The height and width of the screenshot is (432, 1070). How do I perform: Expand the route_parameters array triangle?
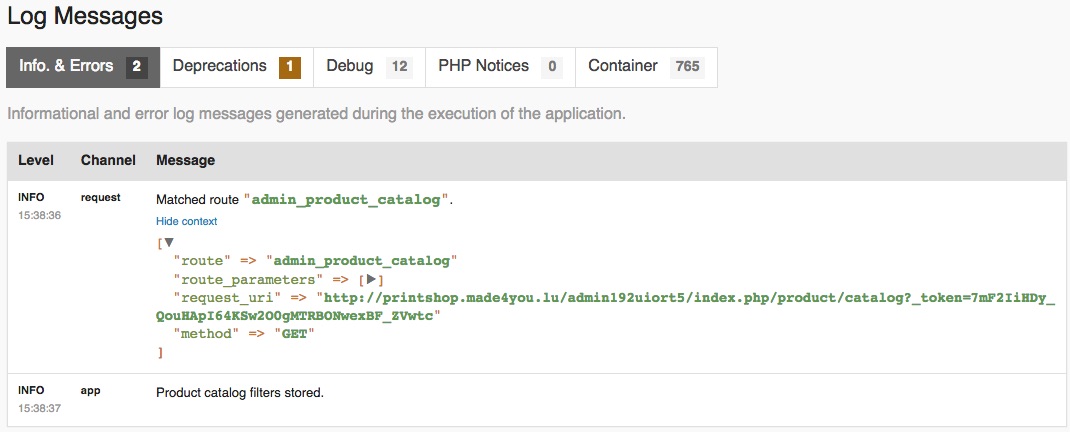371,279
